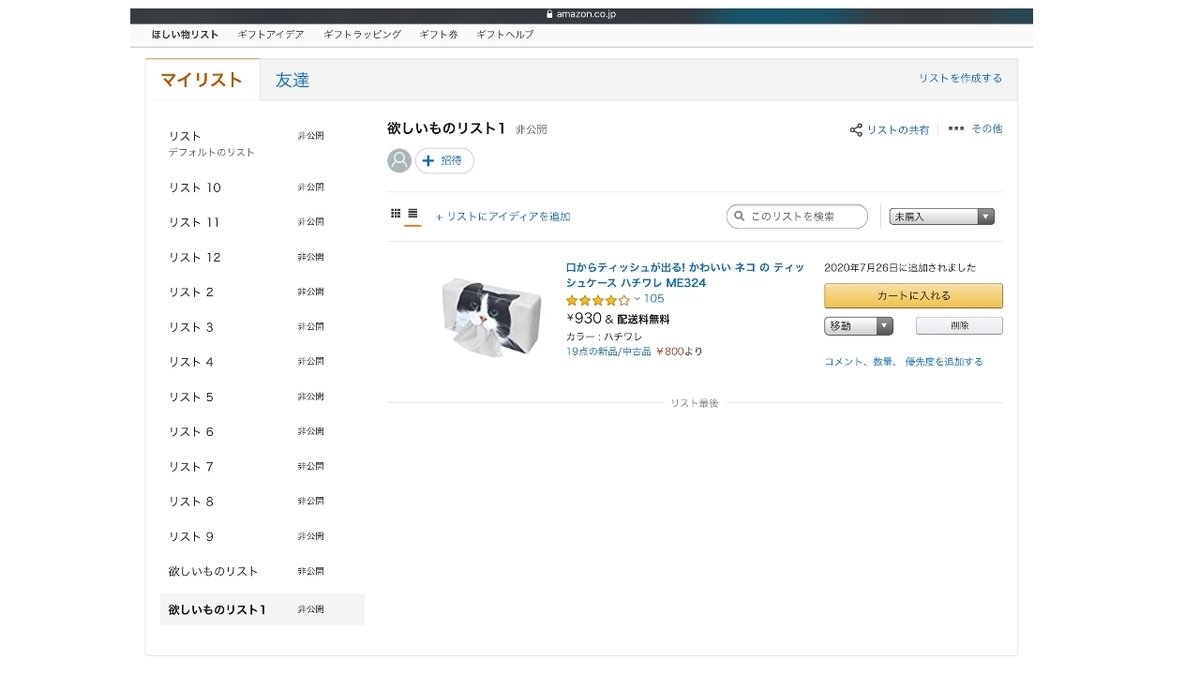1200x675 pixels.
Task: Click the 2020年7月26日に追加されました text
Action: [900, 268]
